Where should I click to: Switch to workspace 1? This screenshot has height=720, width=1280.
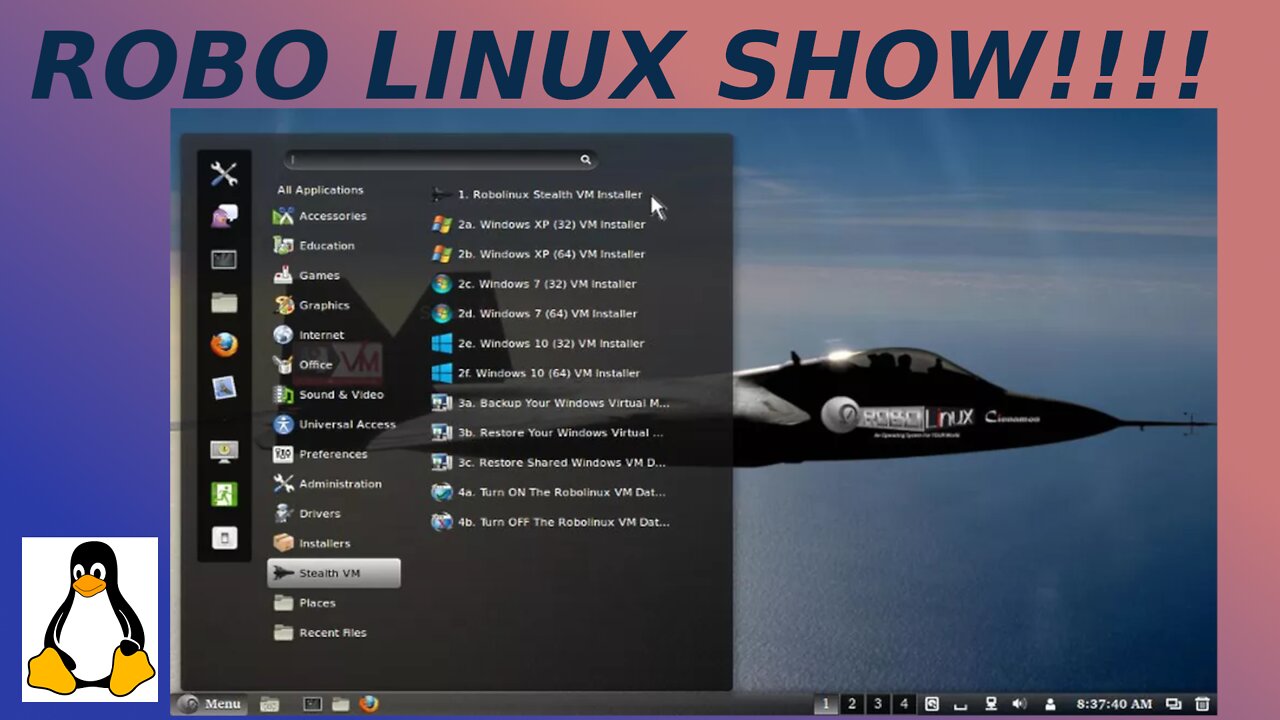[x=826, y=704]
